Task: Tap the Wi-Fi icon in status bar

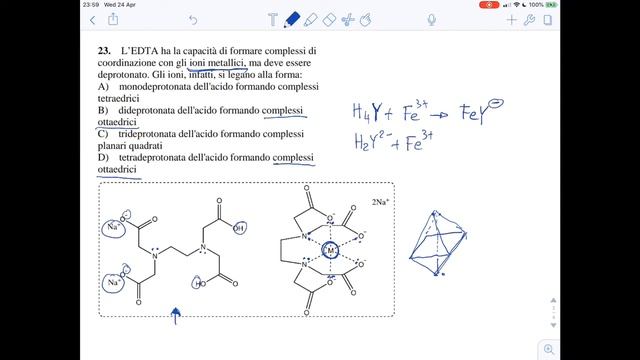Action: 516,5
